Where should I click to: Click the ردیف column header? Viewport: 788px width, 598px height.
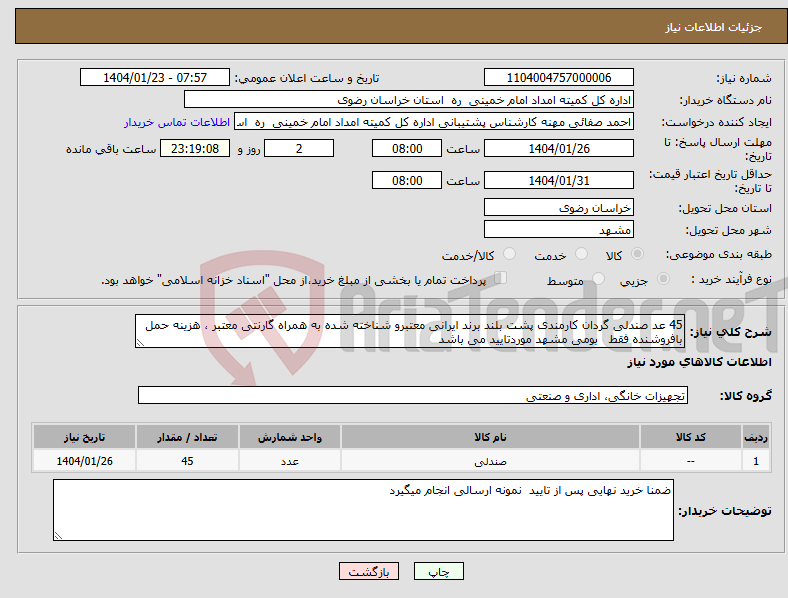[x=756, y=437]
